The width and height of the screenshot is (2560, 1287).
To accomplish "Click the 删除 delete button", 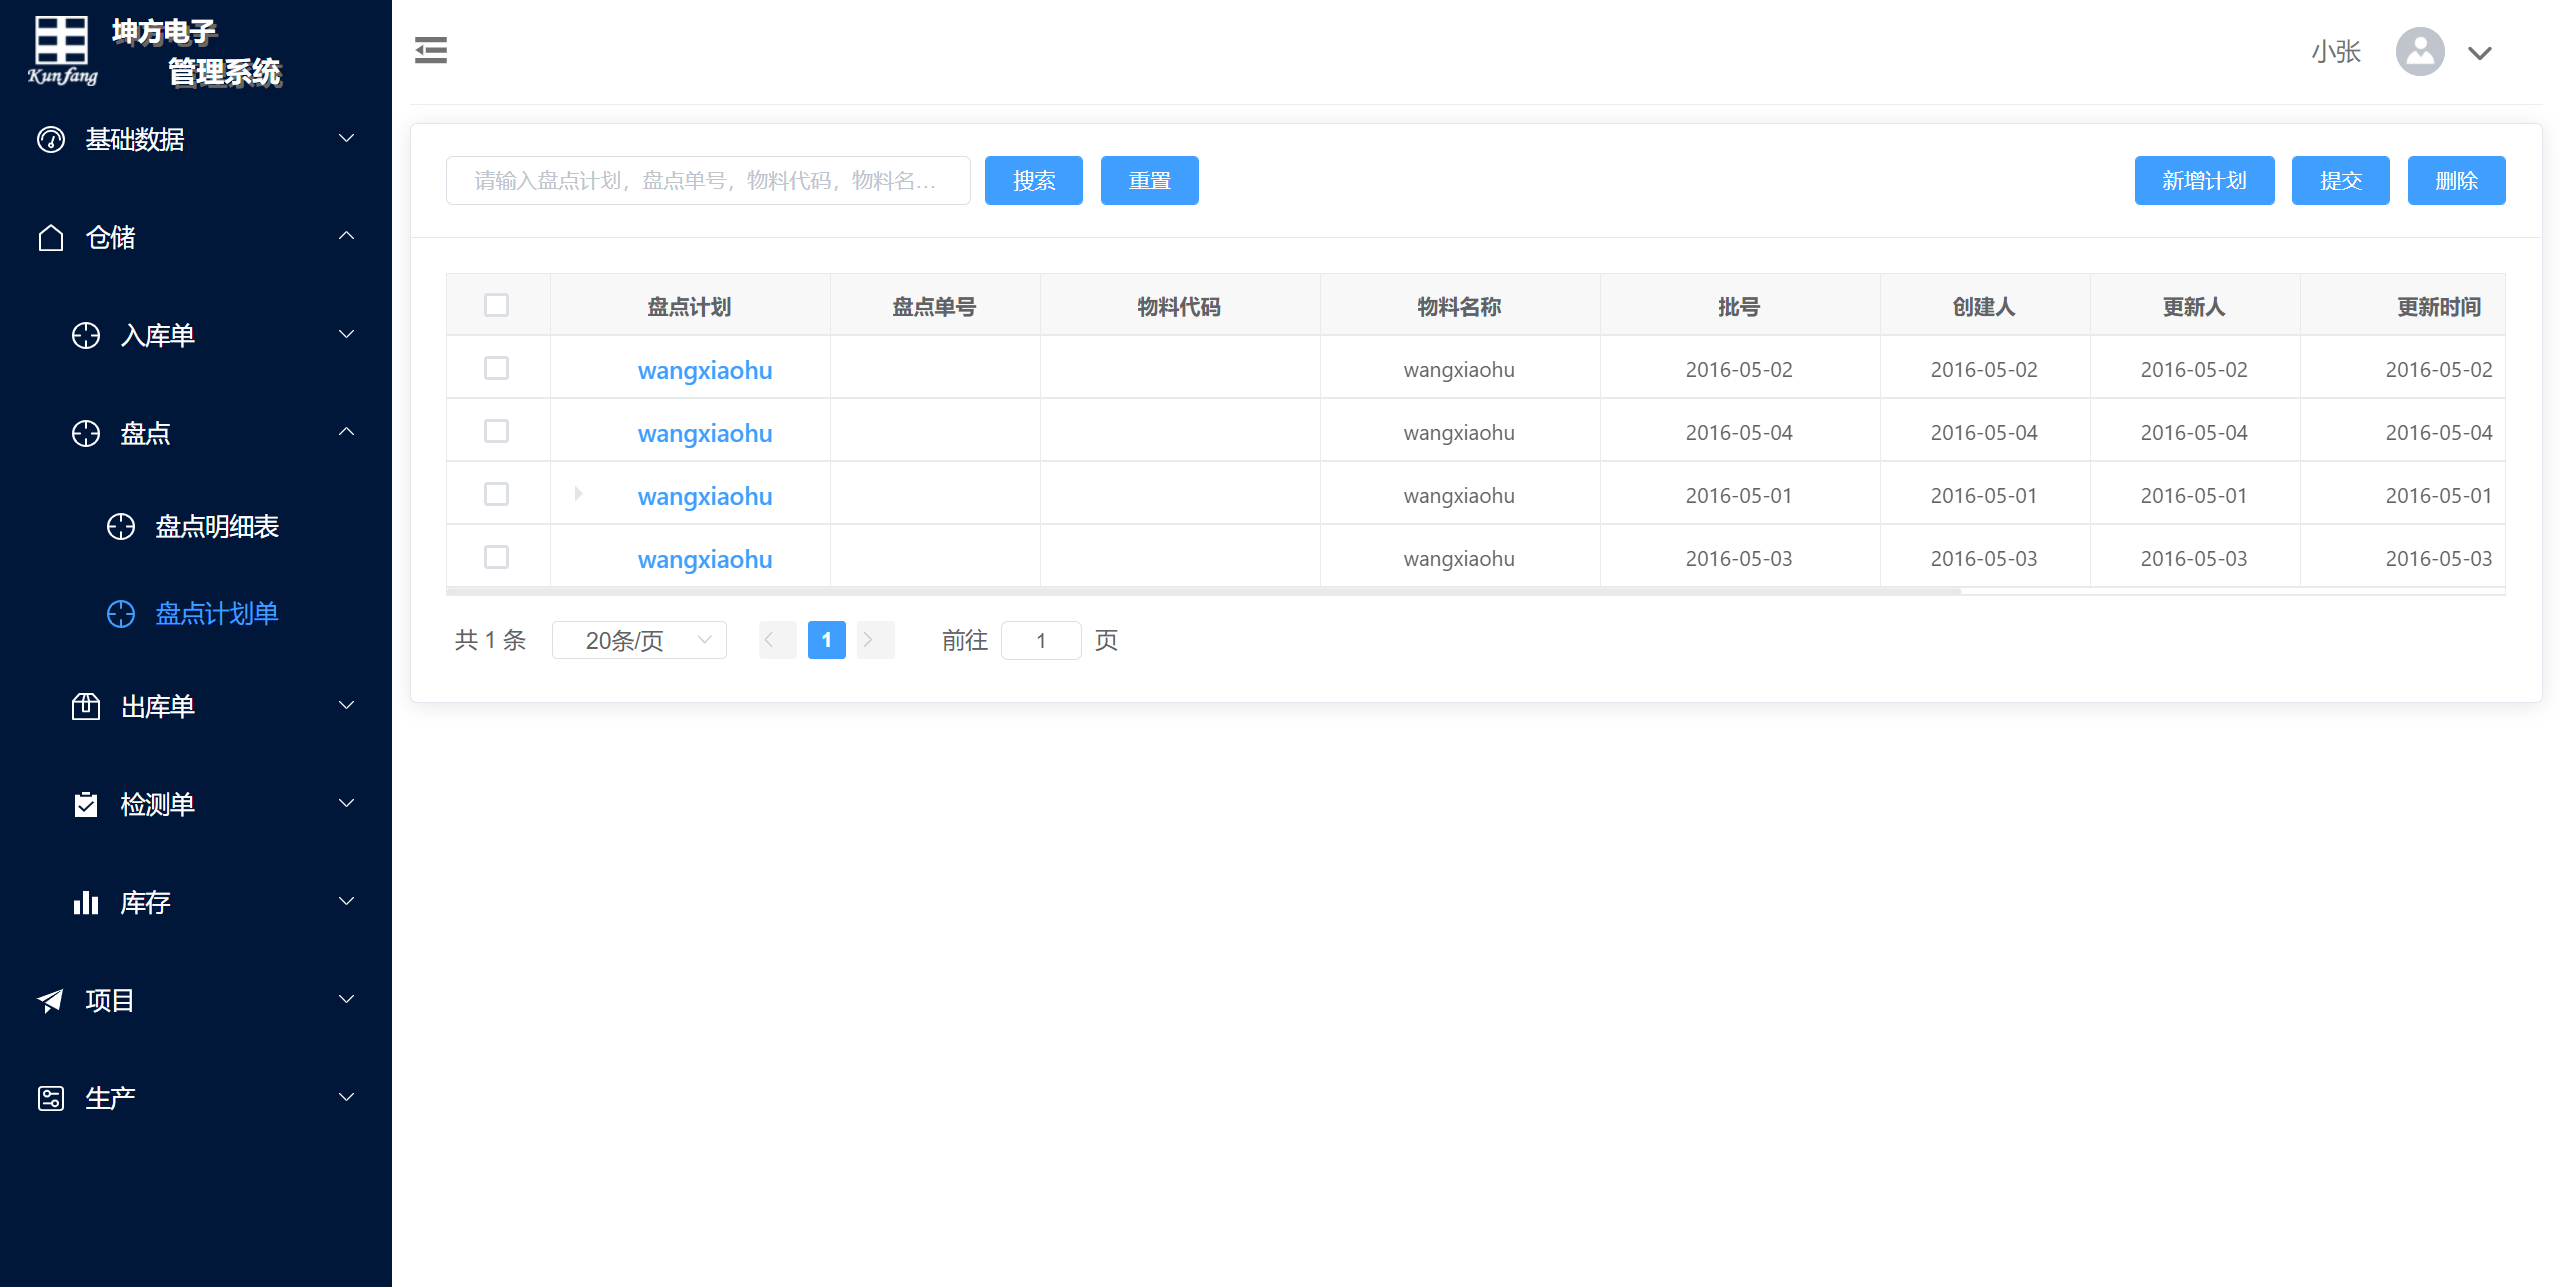I will click(x=2457, y=181).
